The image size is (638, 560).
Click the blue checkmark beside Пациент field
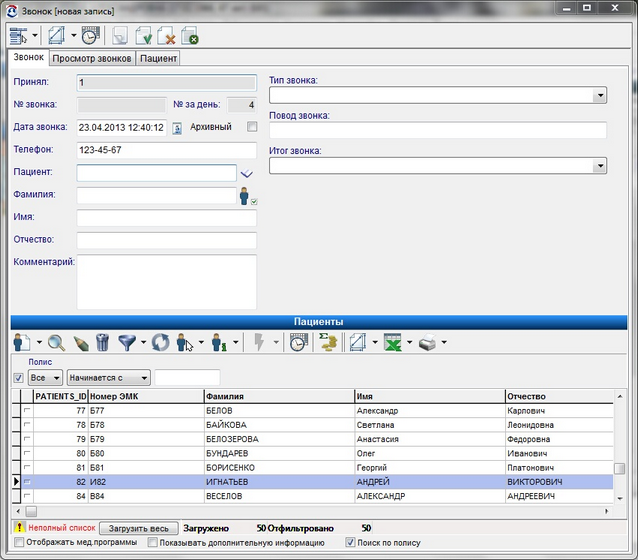tap(247, 174)
